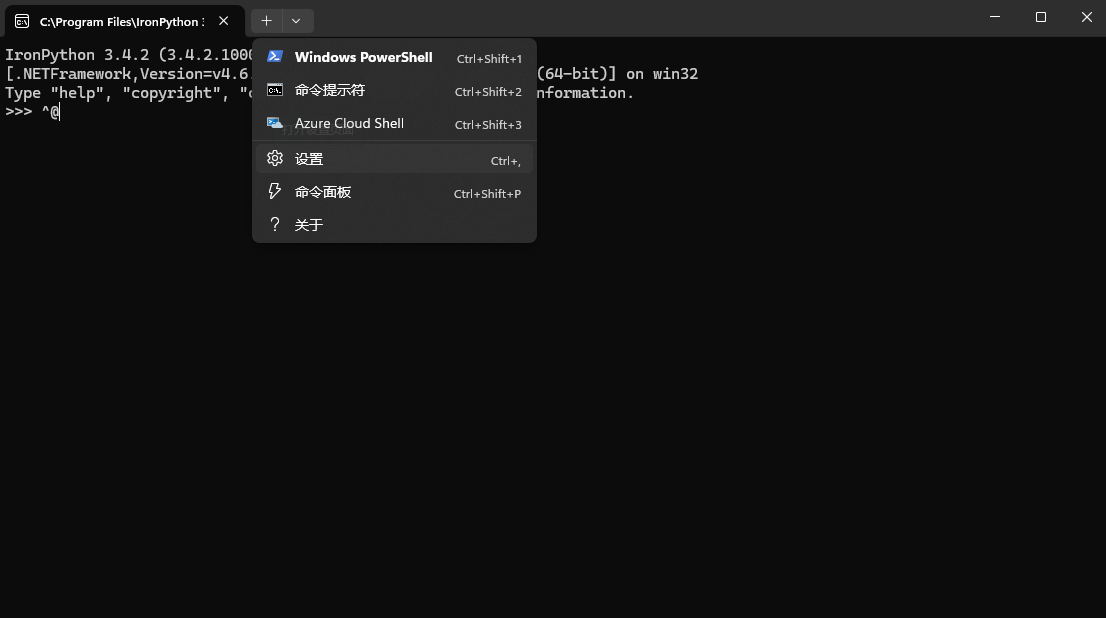Click the Windows PowerShell icon in the menu

pos(275,57)
